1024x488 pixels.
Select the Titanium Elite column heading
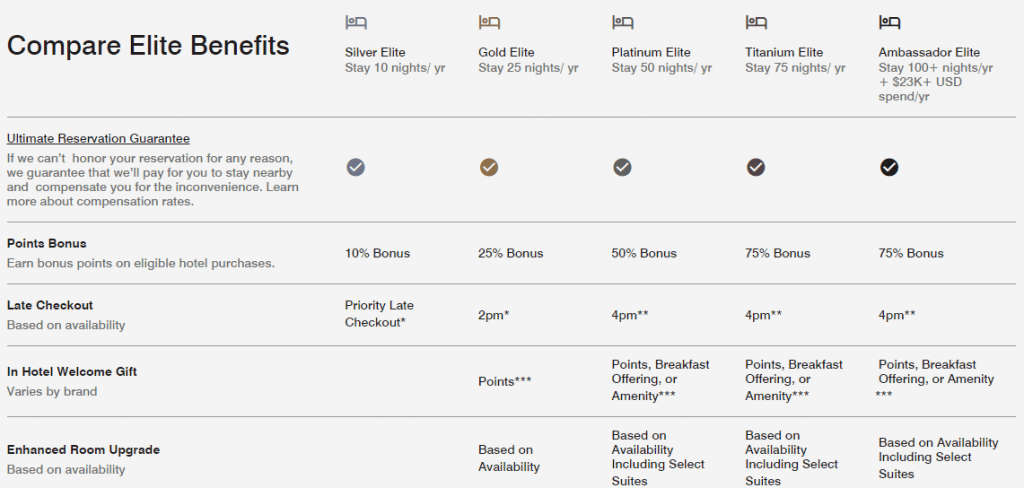[784, 52]
